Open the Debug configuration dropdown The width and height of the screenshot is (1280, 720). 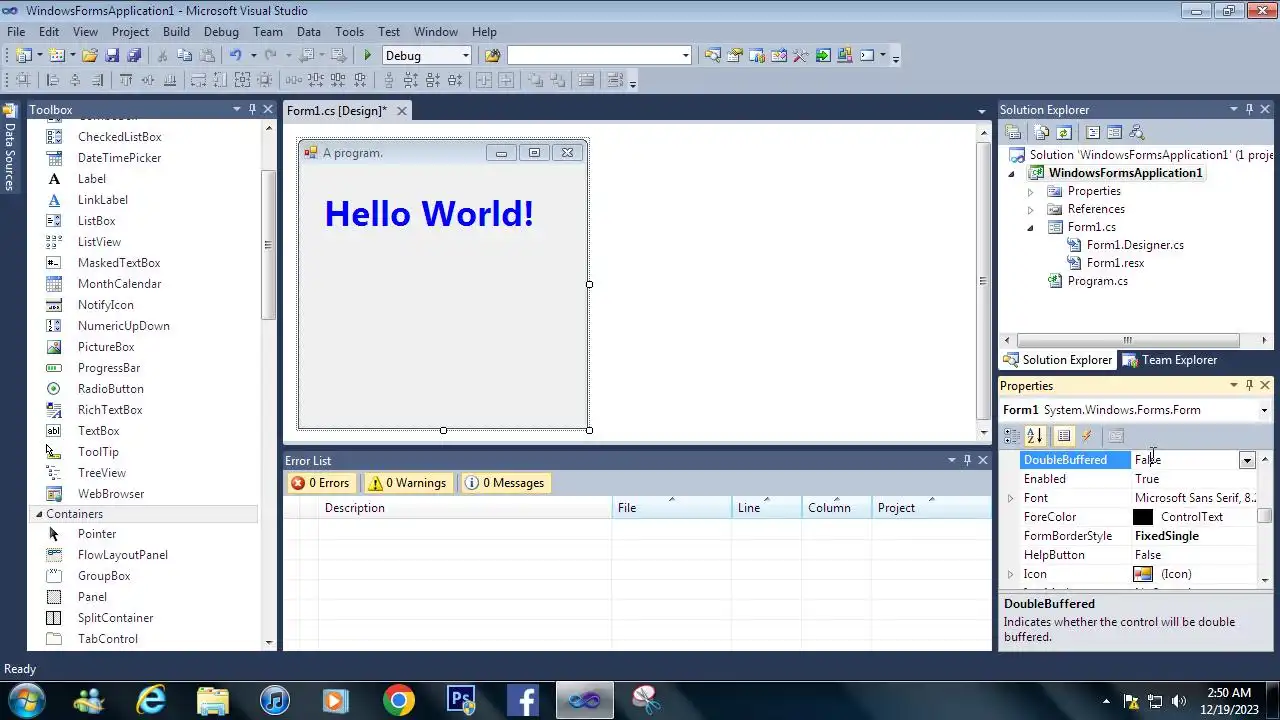(466, 56)
